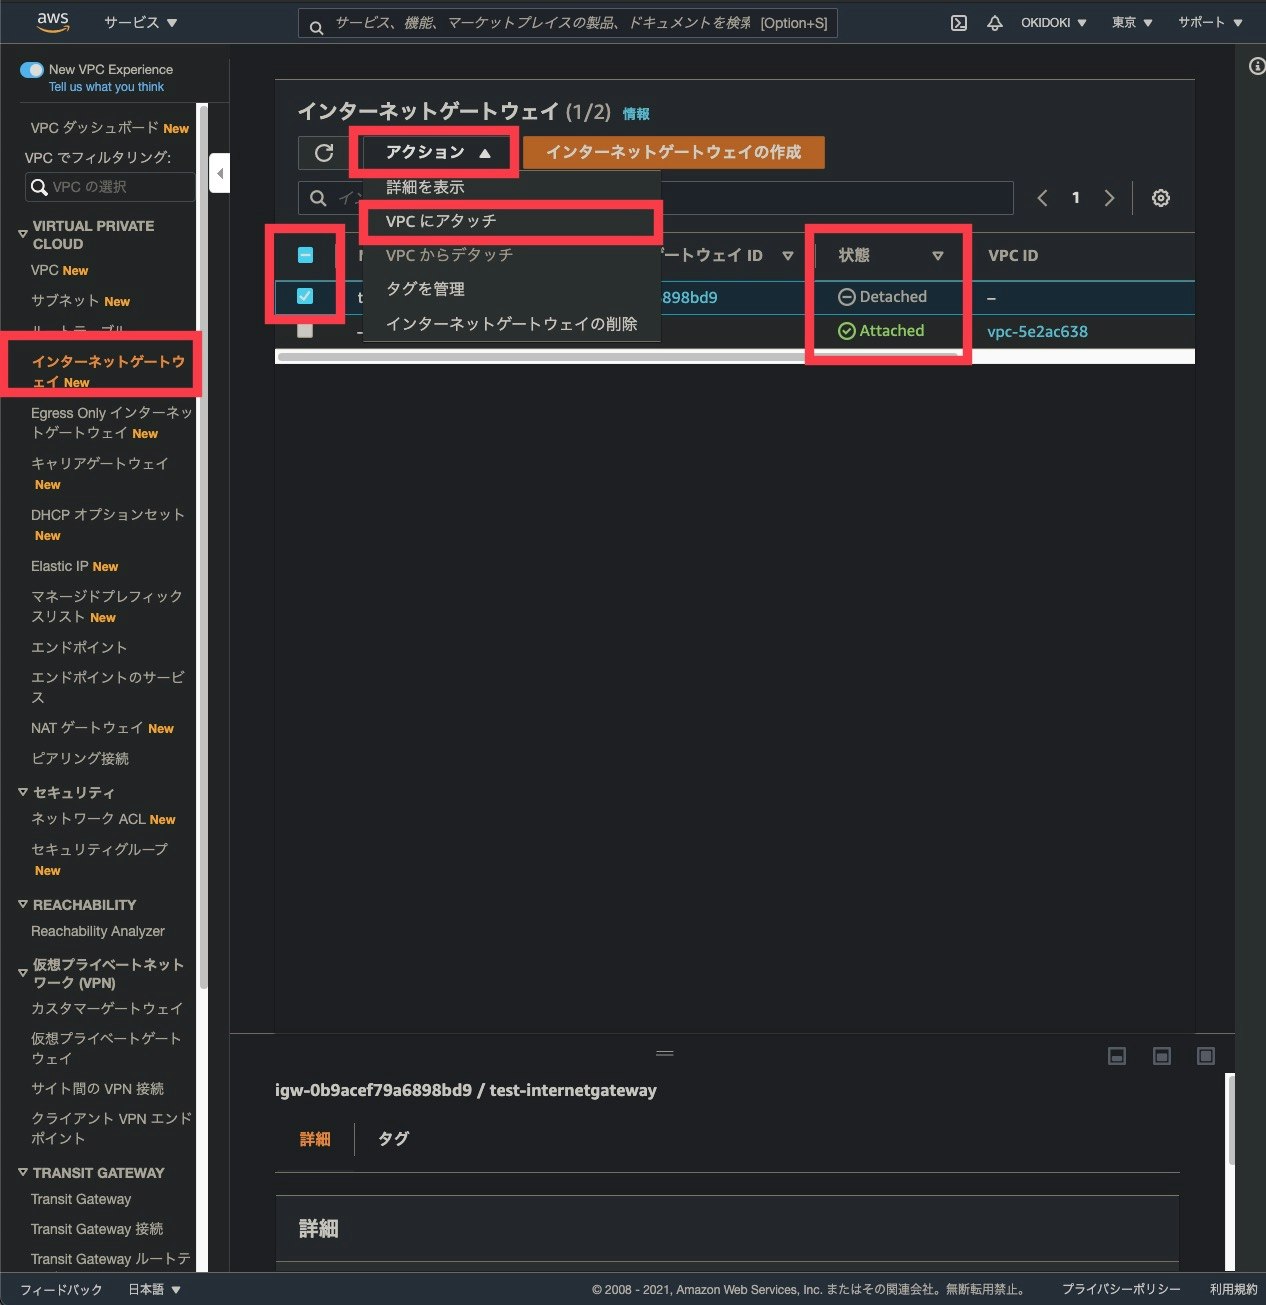1266x1305 pixels.
Task: Open the 情報 info link
Action: coord(636,114)
